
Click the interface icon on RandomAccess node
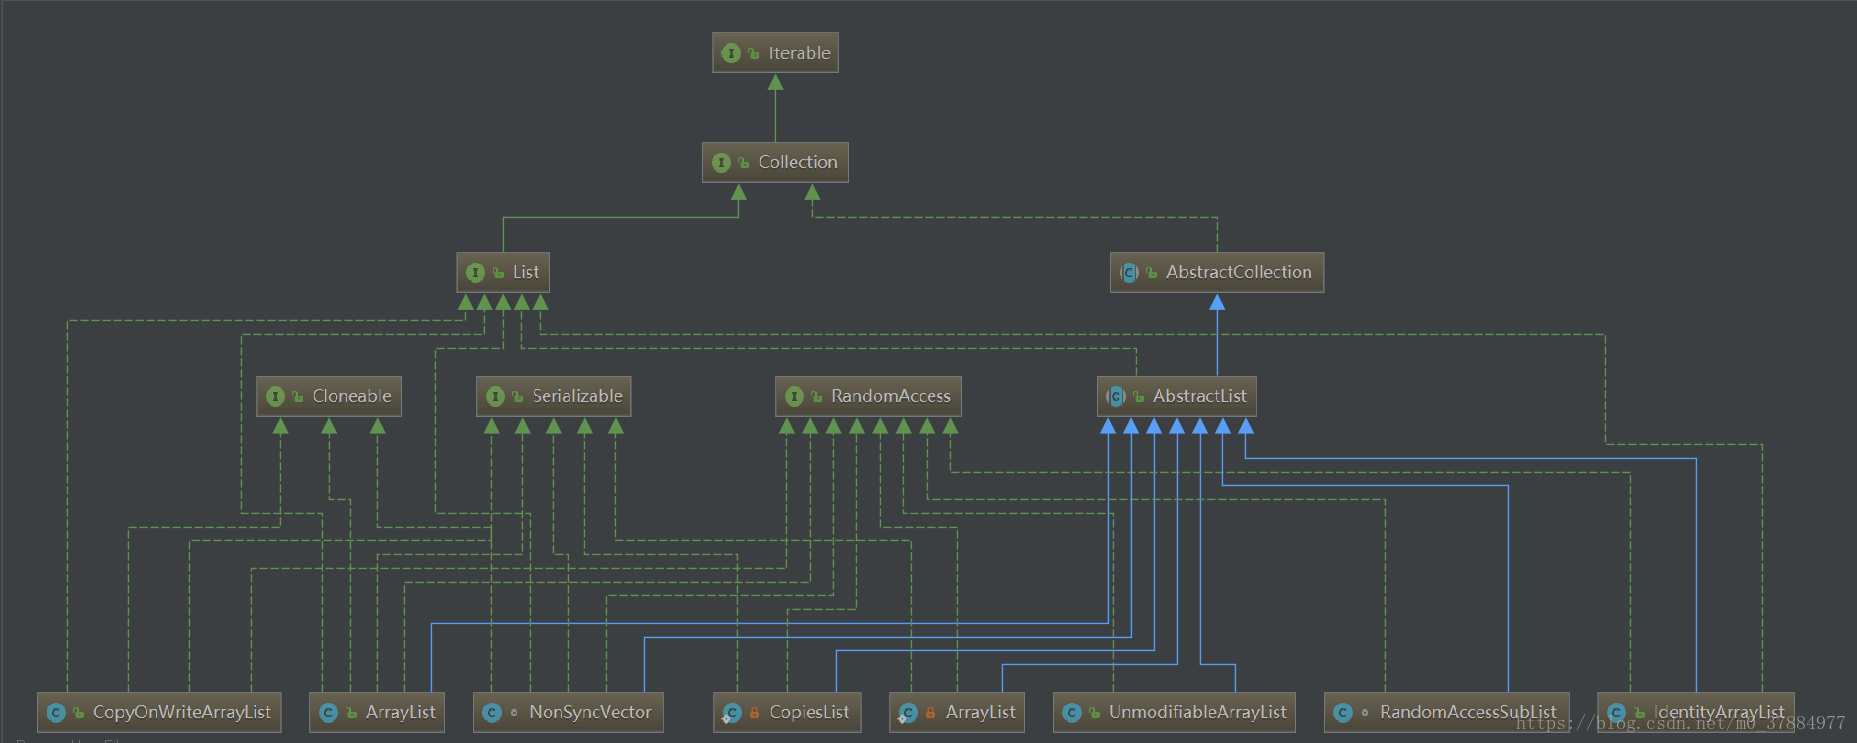point(794,396)
